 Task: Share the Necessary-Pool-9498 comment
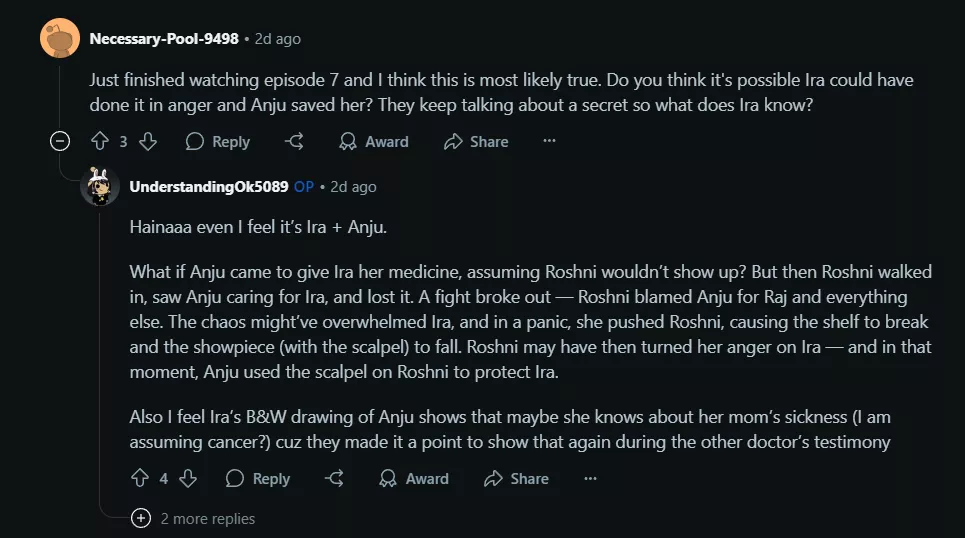[476, 142]
